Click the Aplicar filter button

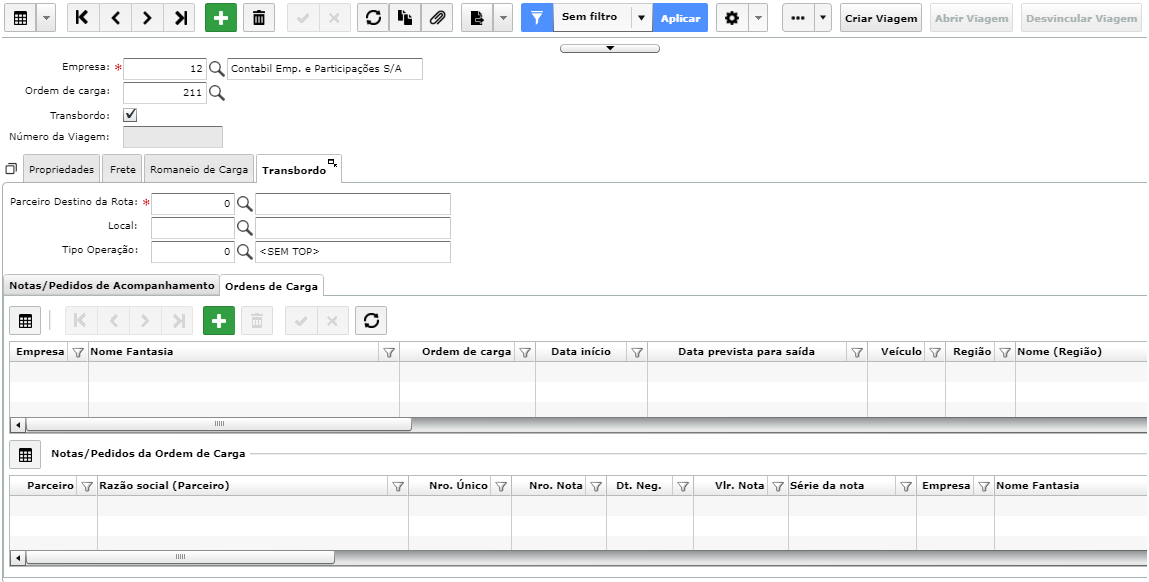click(680, 18)
